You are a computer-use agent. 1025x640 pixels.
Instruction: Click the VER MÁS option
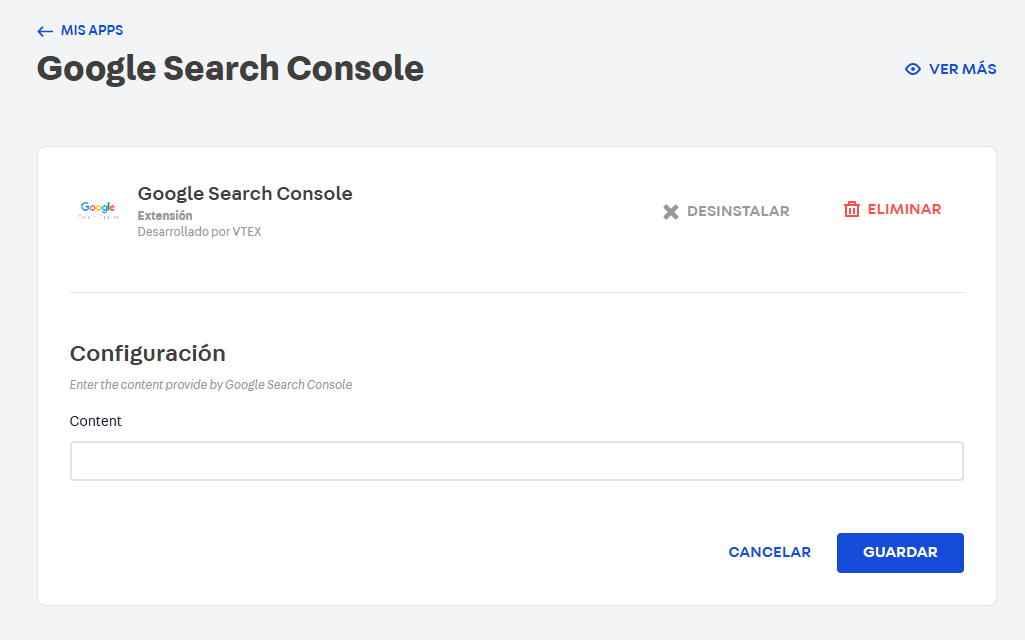(963, 69)
